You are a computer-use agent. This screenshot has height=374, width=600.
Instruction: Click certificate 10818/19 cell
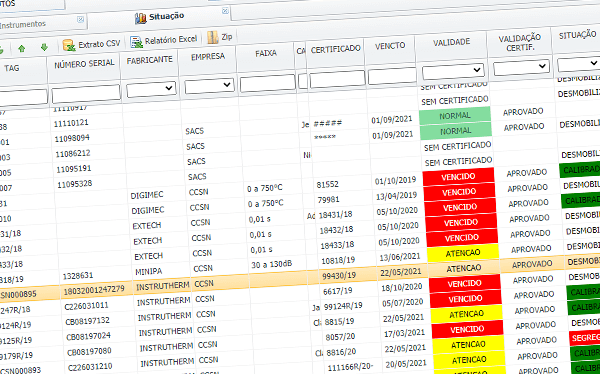tap(338, 260)
